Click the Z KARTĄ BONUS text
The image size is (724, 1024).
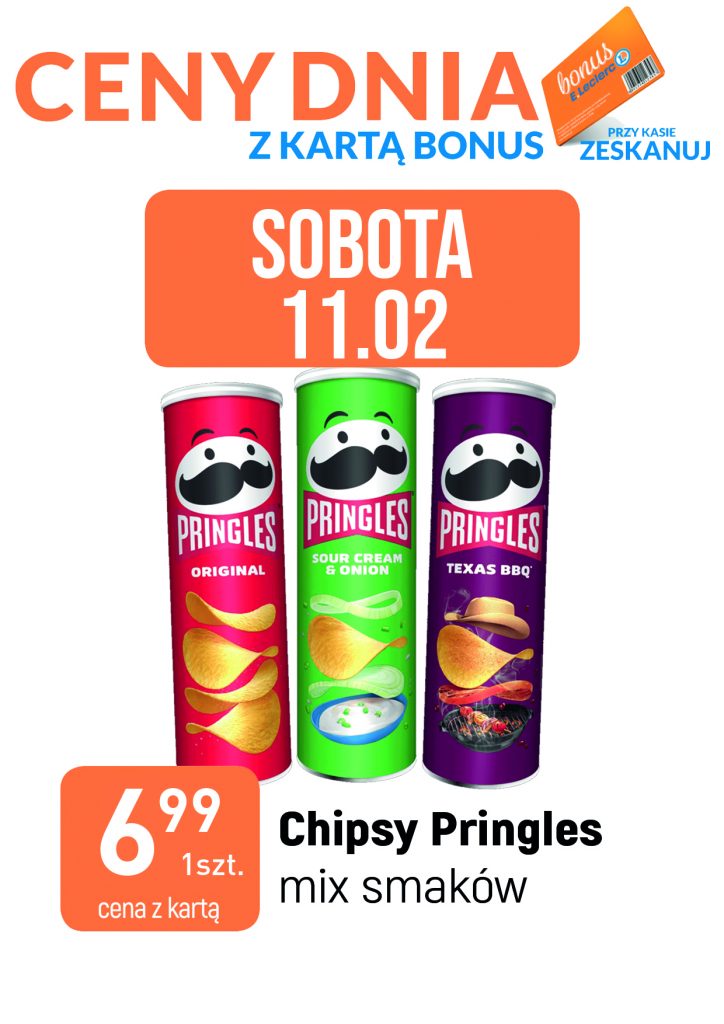coord(396,145)
